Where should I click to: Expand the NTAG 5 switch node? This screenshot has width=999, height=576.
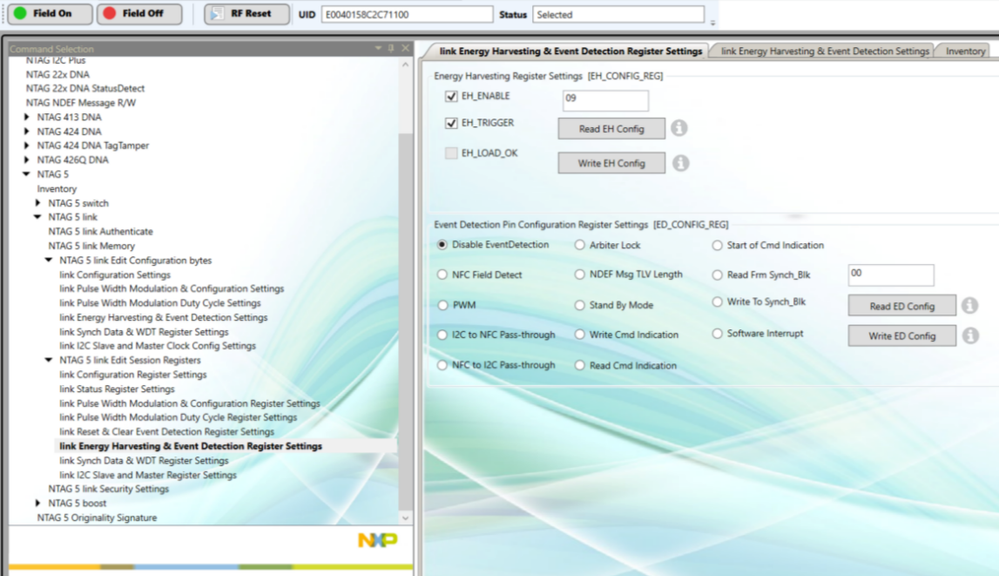pos(38,203)
